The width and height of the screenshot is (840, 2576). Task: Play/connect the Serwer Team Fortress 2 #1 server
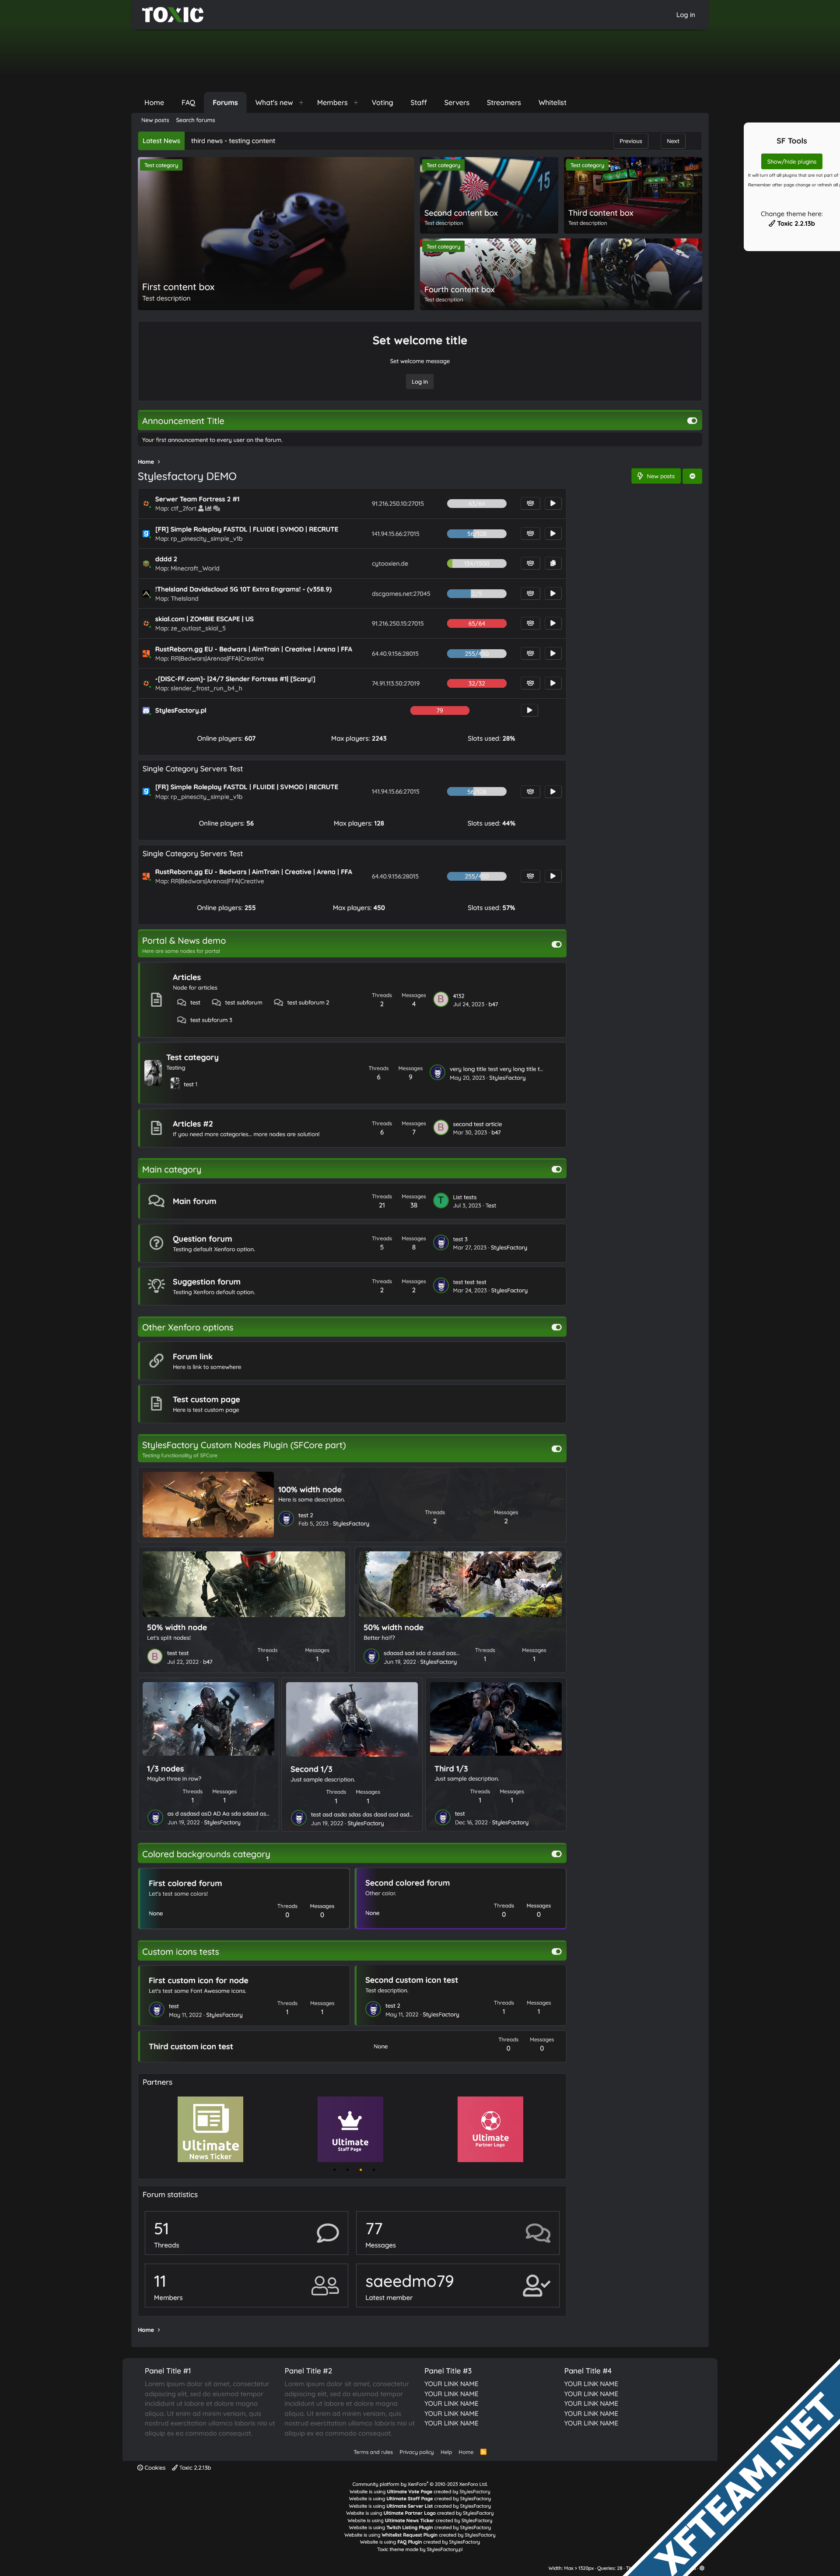tap(552, 503)
